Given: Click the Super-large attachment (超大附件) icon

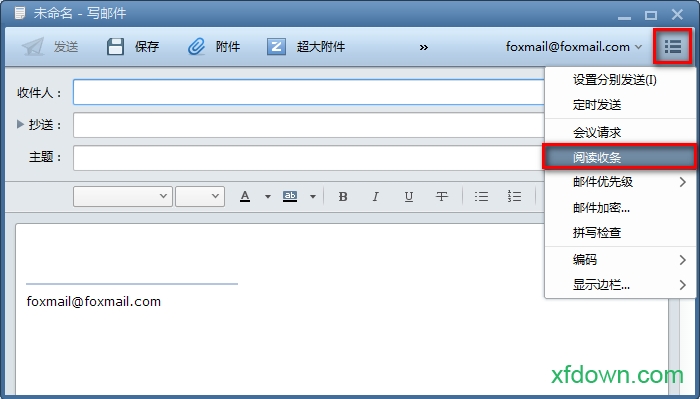Looking at the screenshot, I should tap(276, 46).
